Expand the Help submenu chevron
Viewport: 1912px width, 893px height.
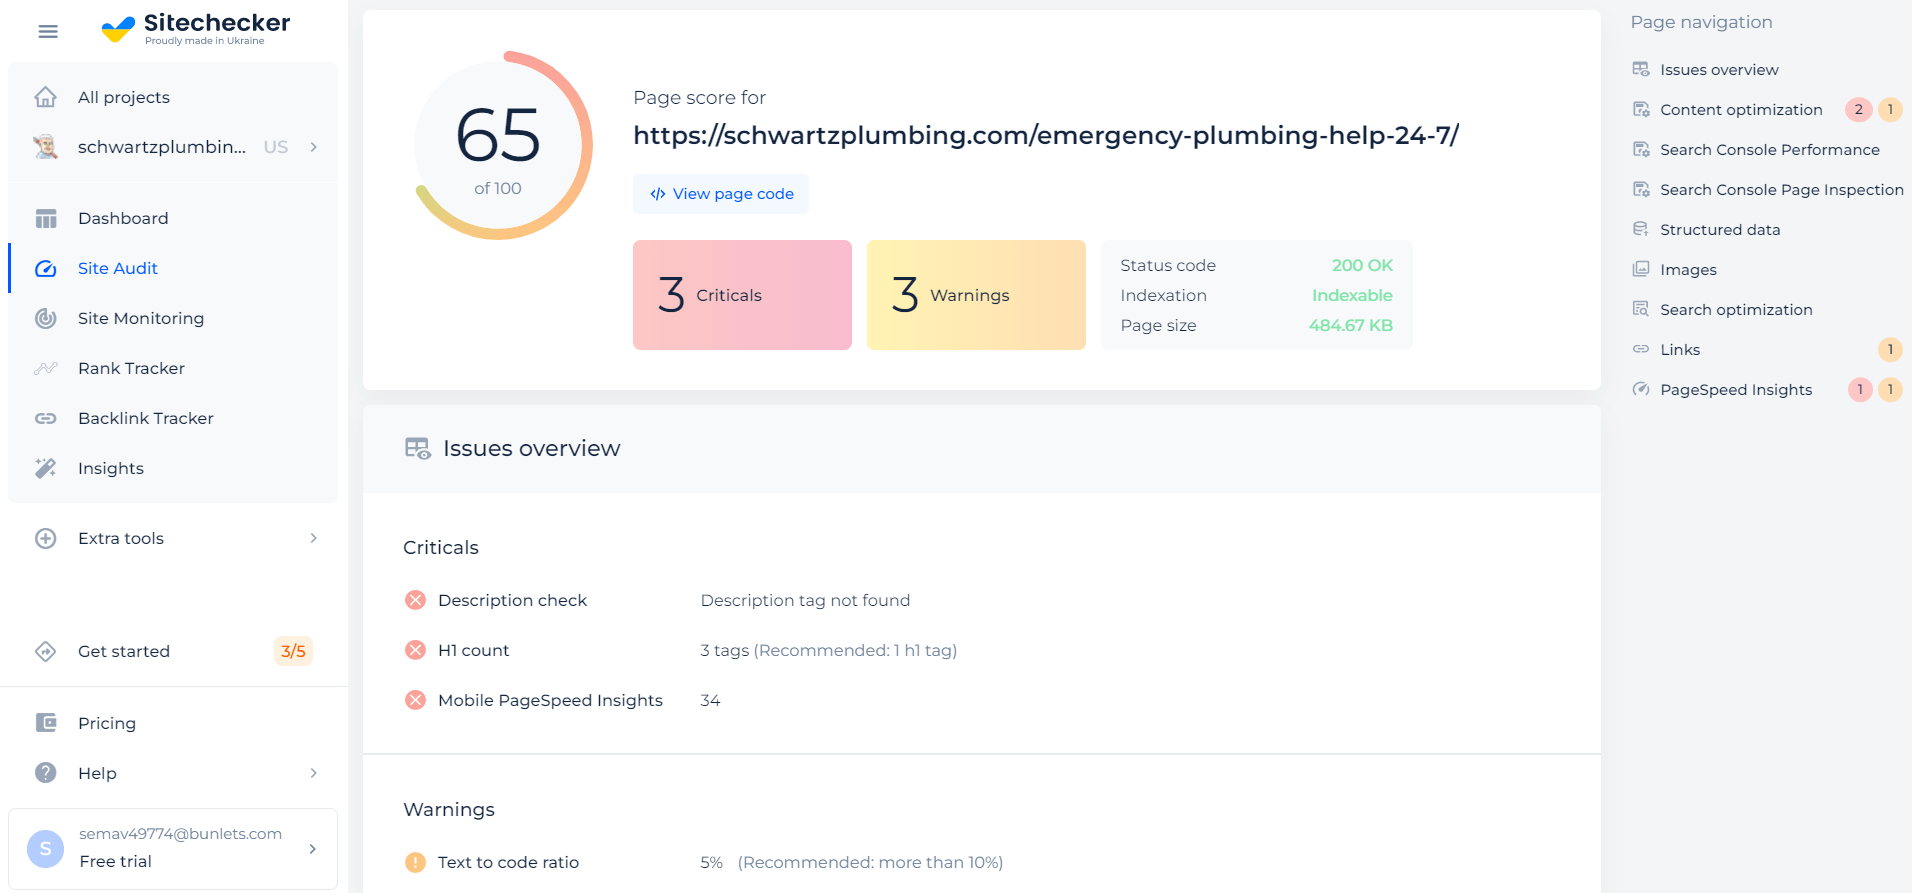[x=314, y=773]
